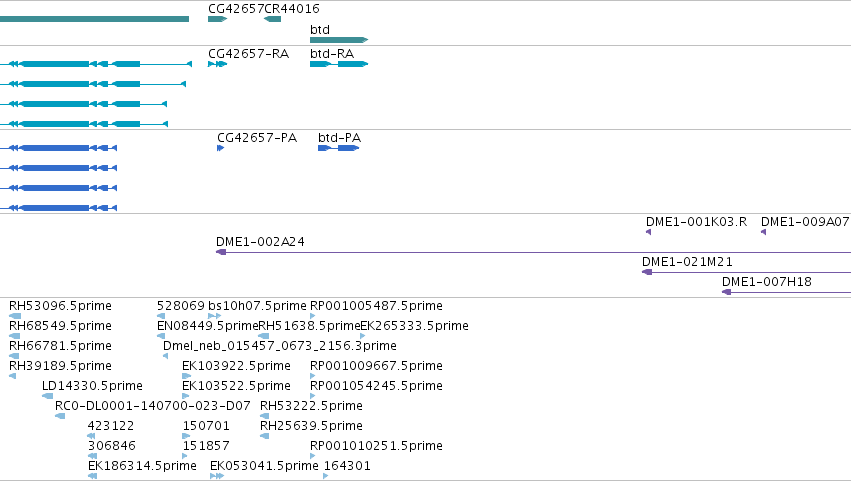The image size is (851, 481).
Task: Click the text label RH53096.5prime
Action: 60,306
